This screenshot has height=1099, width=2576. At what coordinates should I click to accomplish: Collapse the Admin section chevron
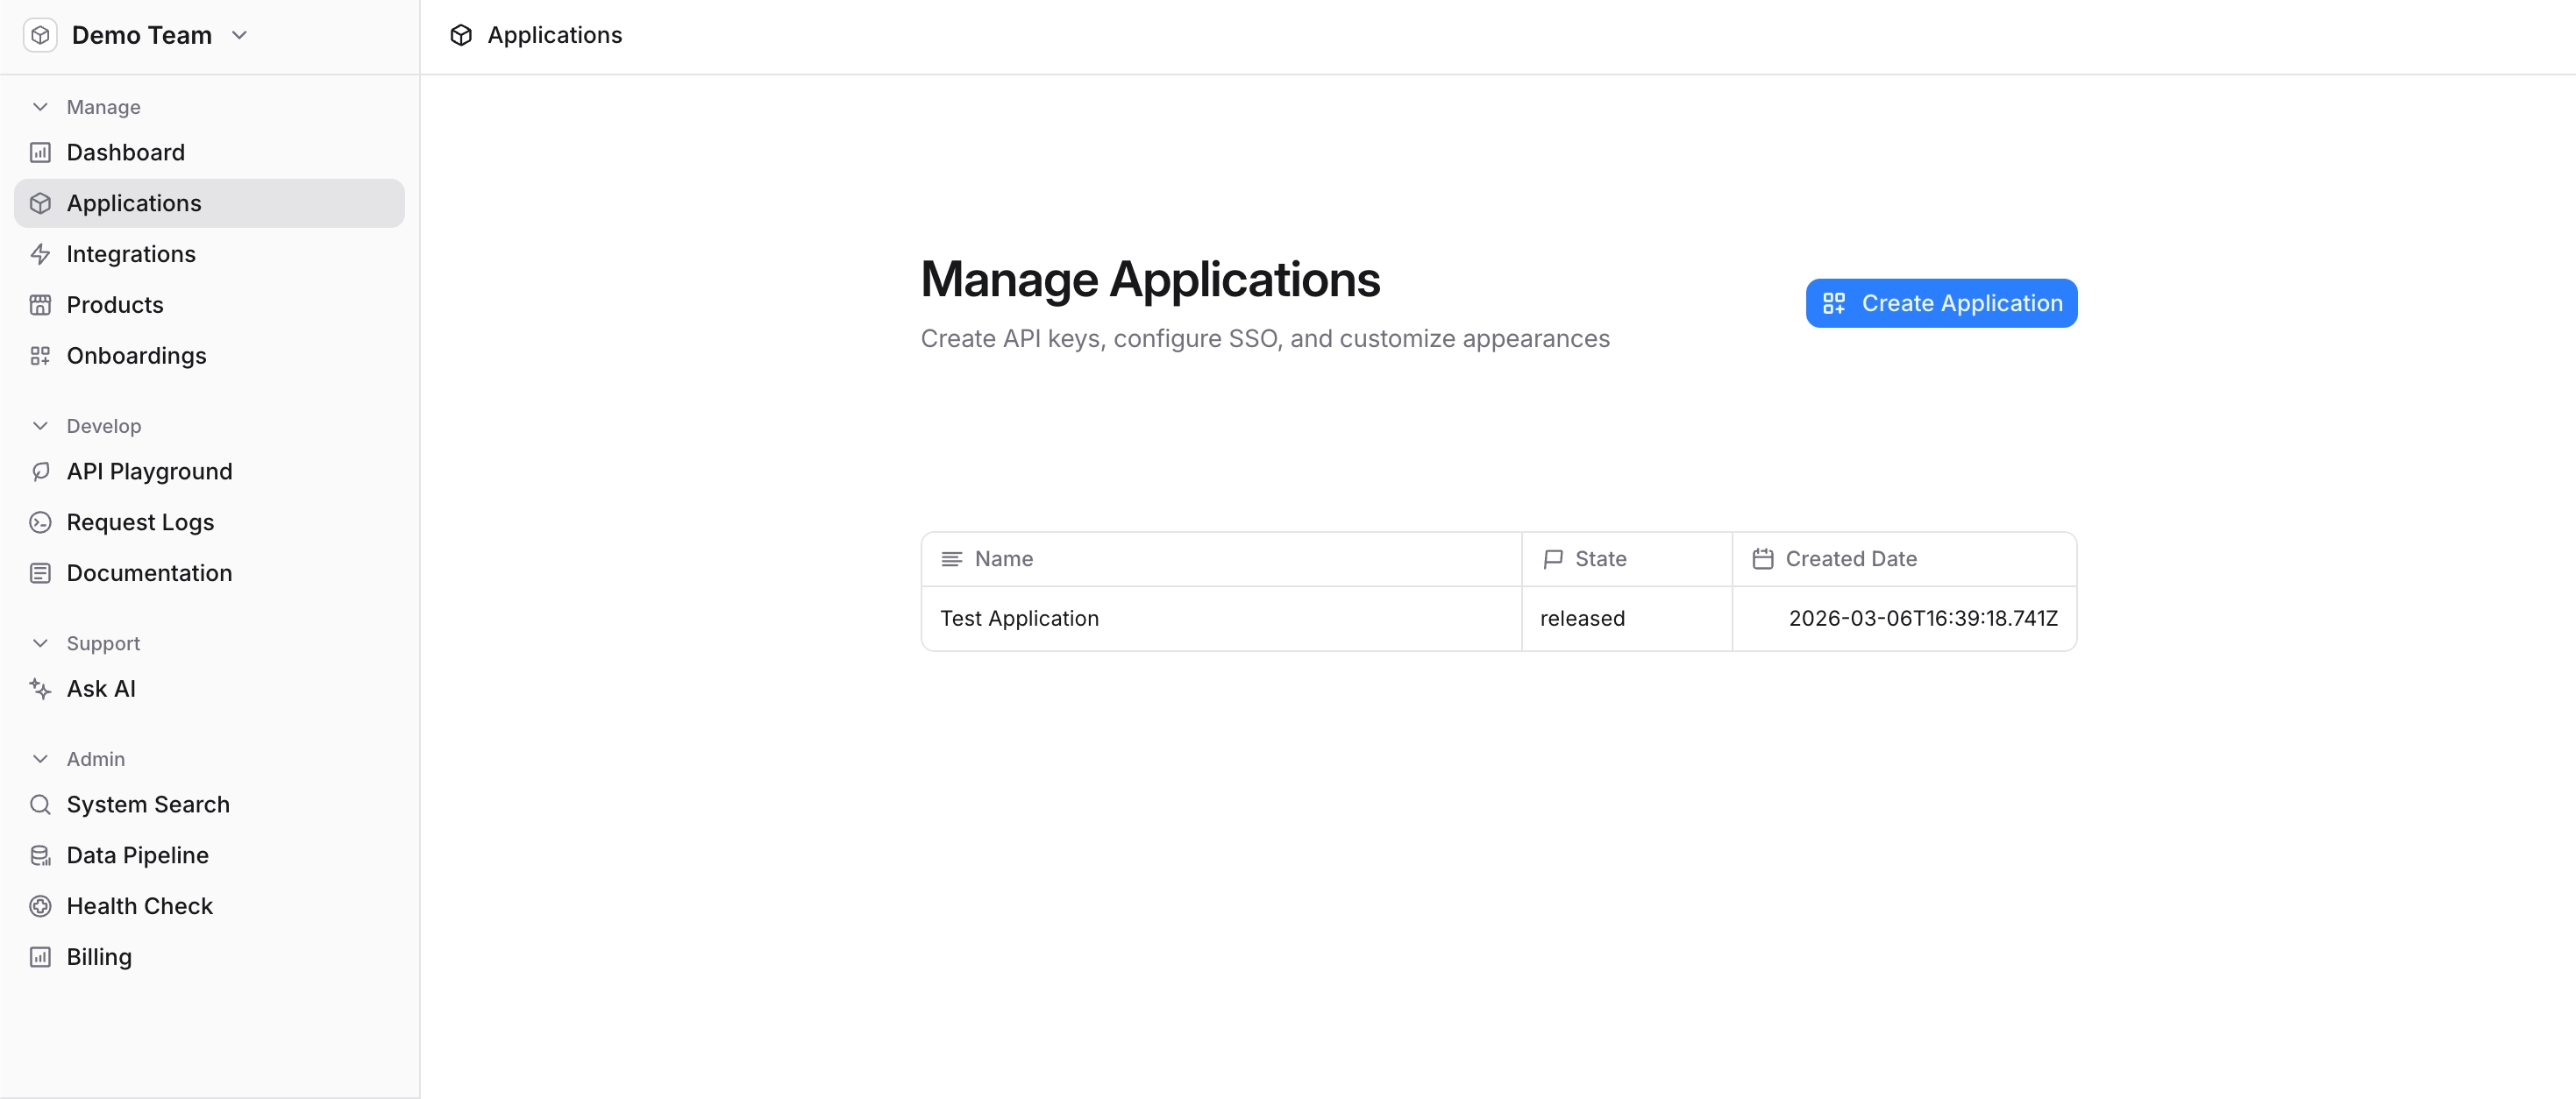40,760
